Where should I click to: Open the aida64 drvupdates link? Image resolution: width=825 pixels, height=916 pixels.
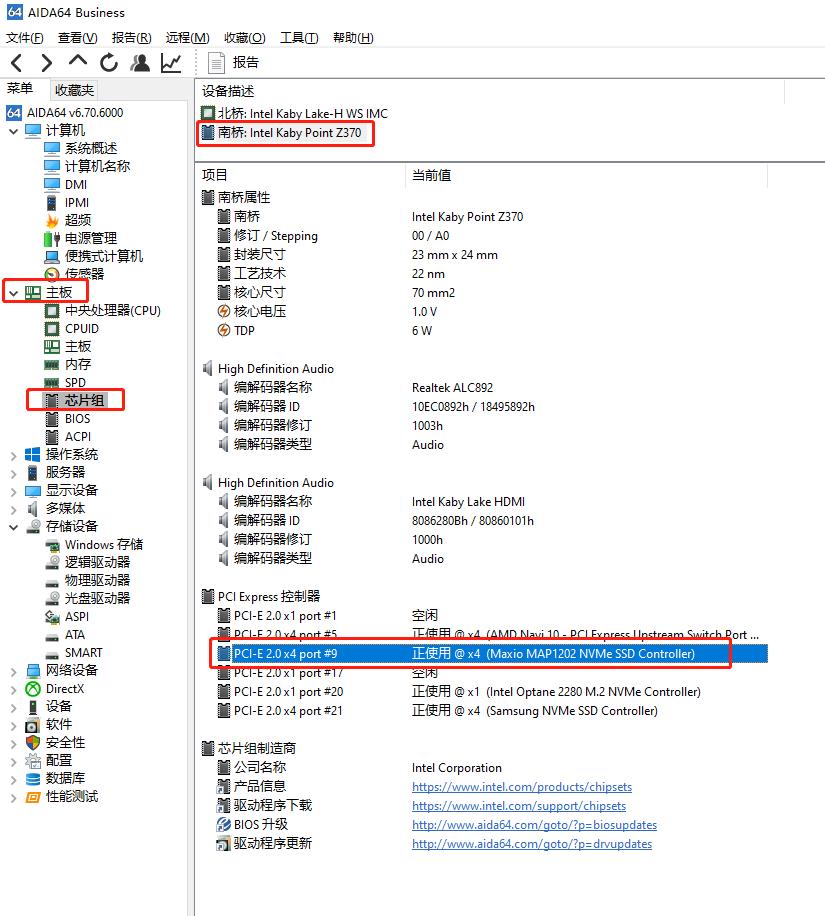(532, 845)
